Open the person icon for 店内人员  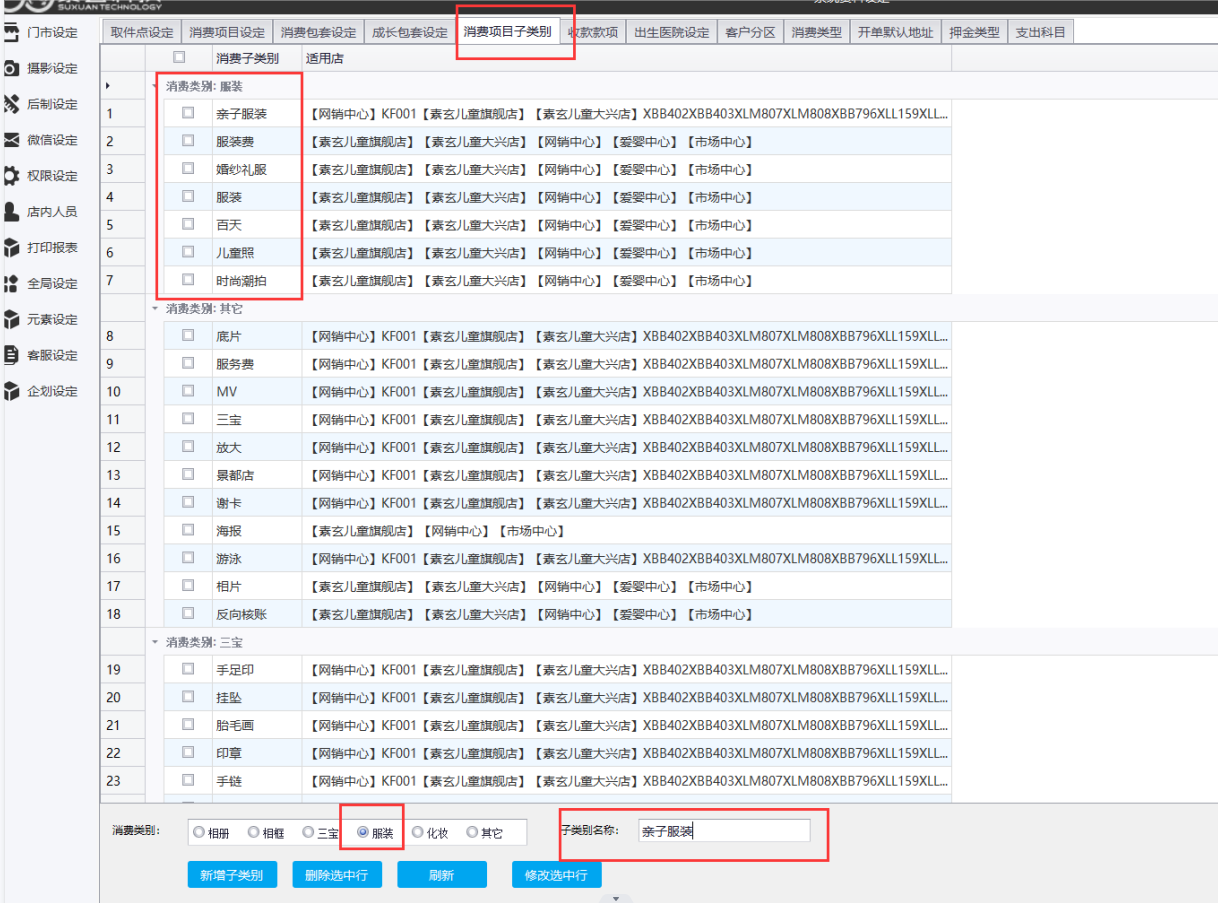12,212
